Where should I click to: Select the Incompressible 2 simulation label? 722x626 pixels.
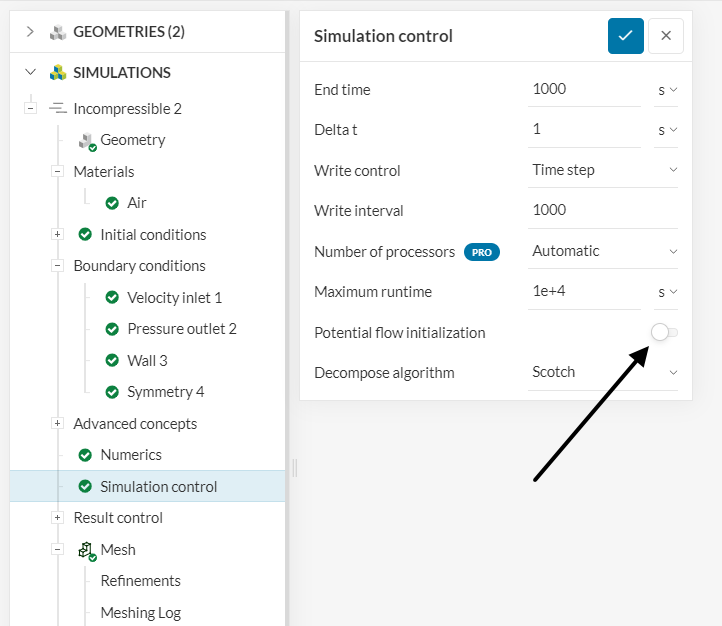coord(128,109)
